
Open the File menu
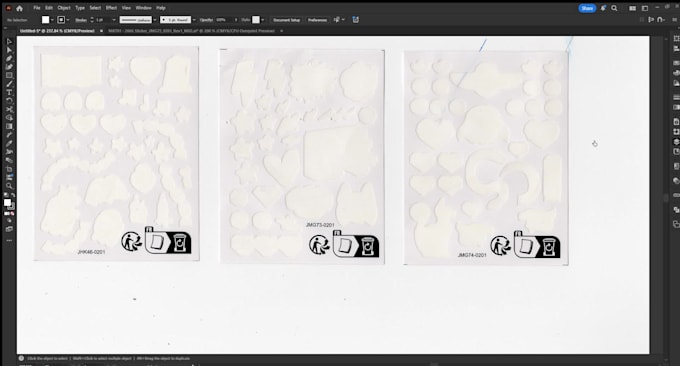[37, 8]
